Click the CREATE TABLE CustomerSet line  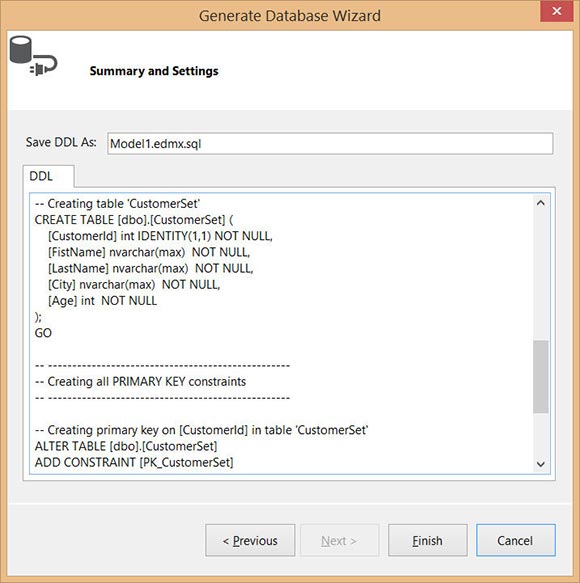134,220
